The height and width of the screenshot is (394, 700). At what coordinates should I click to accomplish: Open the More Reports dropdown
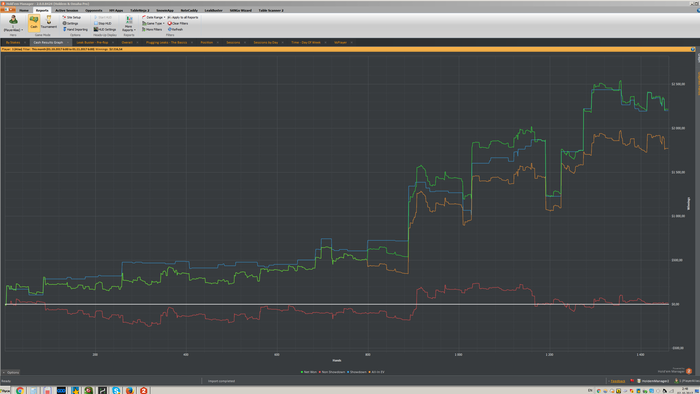pos(129,24)
